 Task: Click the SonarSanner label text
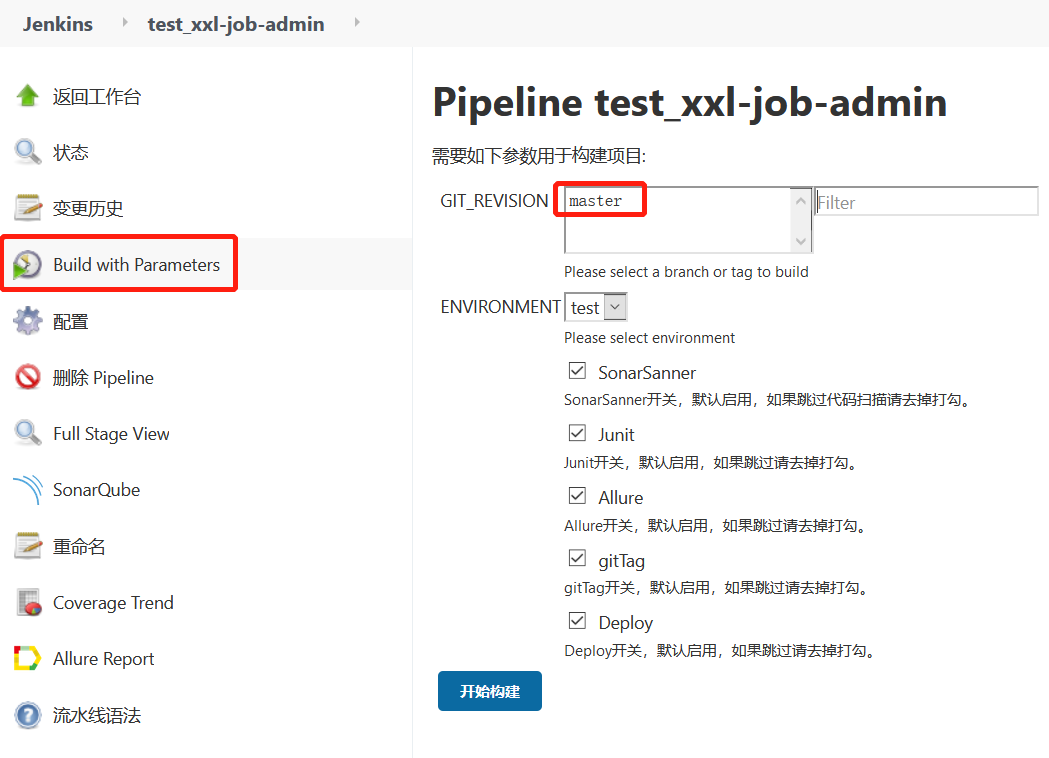point(647,373)
